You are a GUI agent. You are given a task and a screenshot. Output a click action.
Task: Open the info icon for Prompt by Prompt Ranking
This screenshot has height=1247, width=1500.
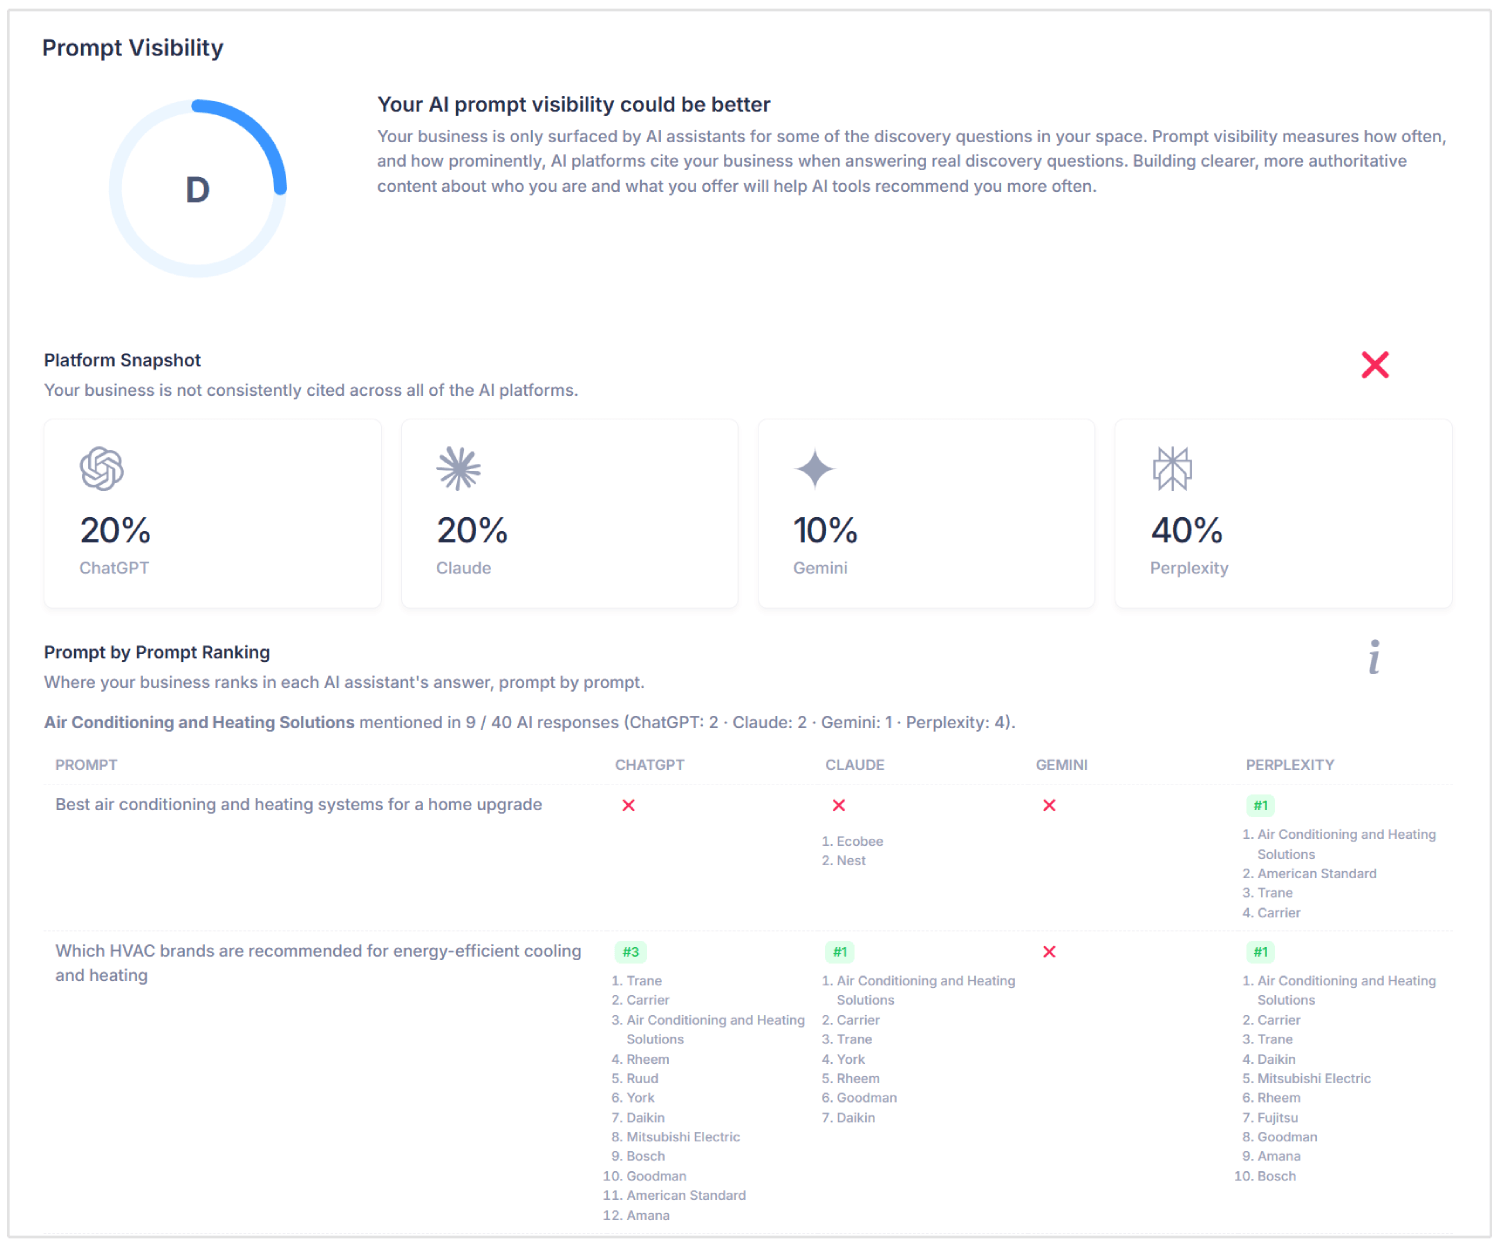click(x=1375, y=657)
